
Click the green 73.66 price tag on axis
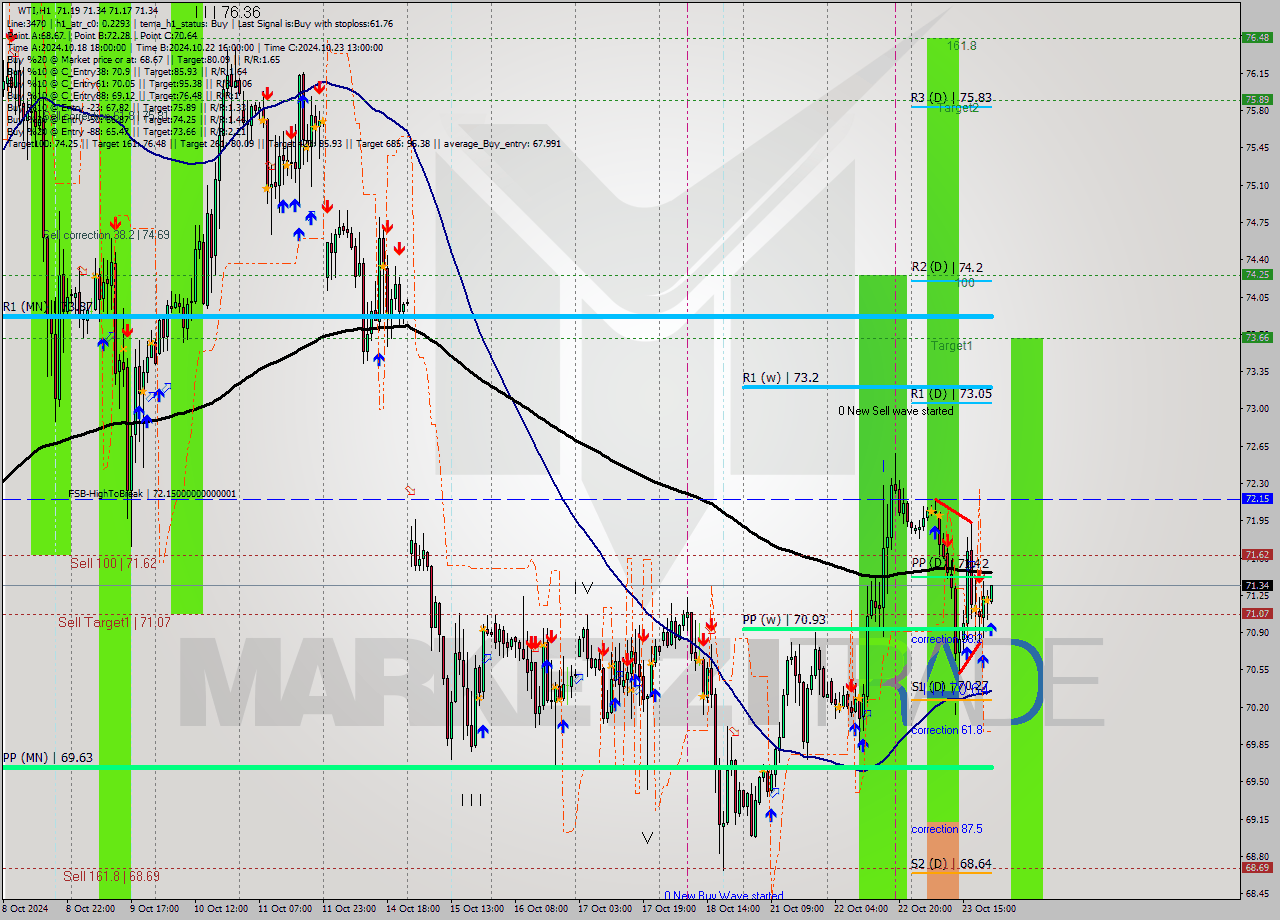[1257, 337]
